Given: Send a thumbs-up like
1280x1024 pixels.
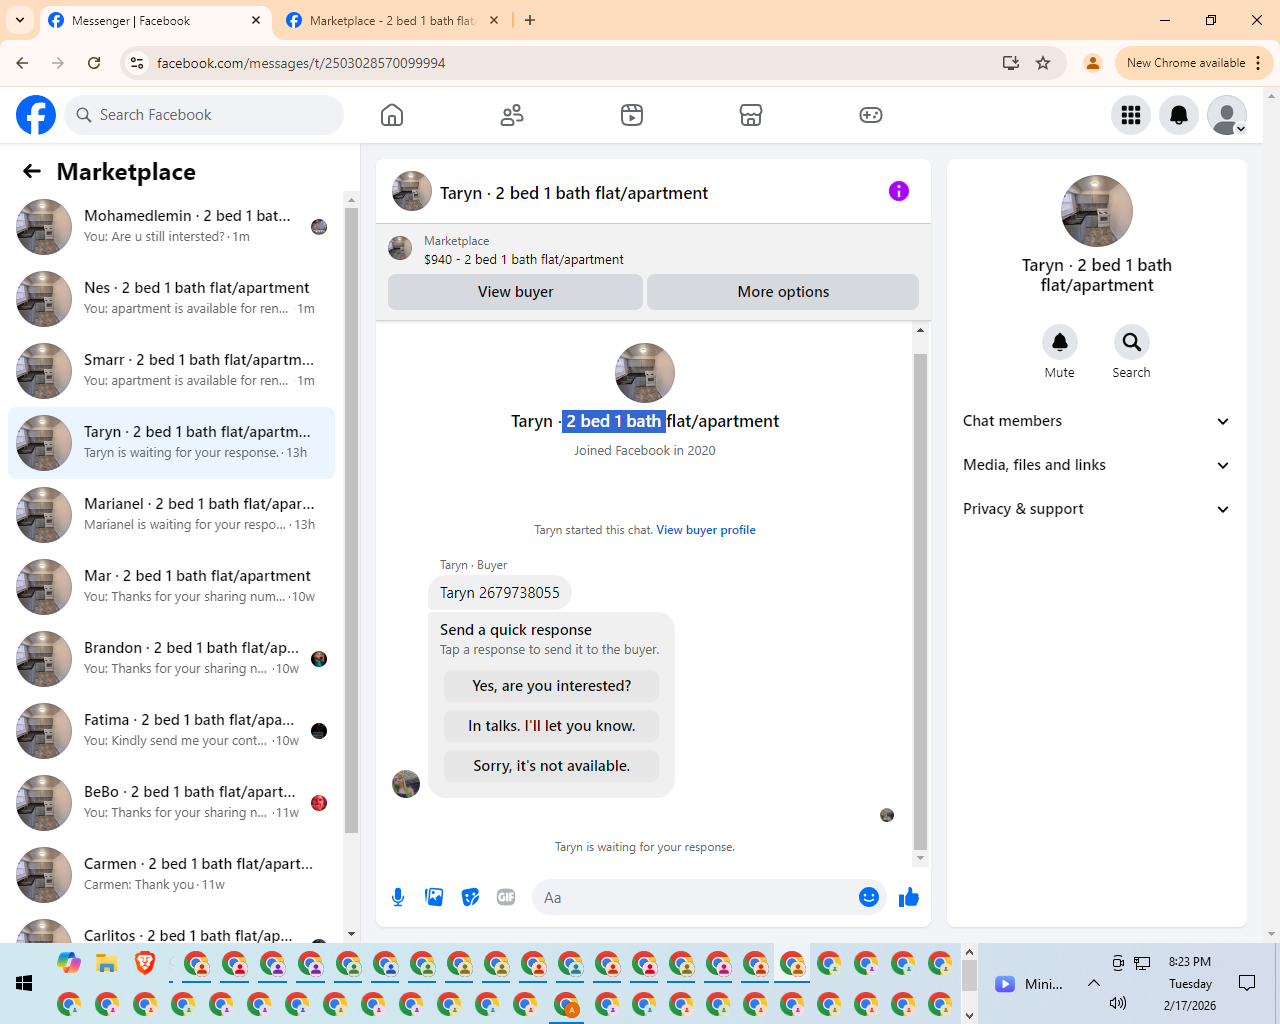Looking at the screenshot, I should [908, 897].
